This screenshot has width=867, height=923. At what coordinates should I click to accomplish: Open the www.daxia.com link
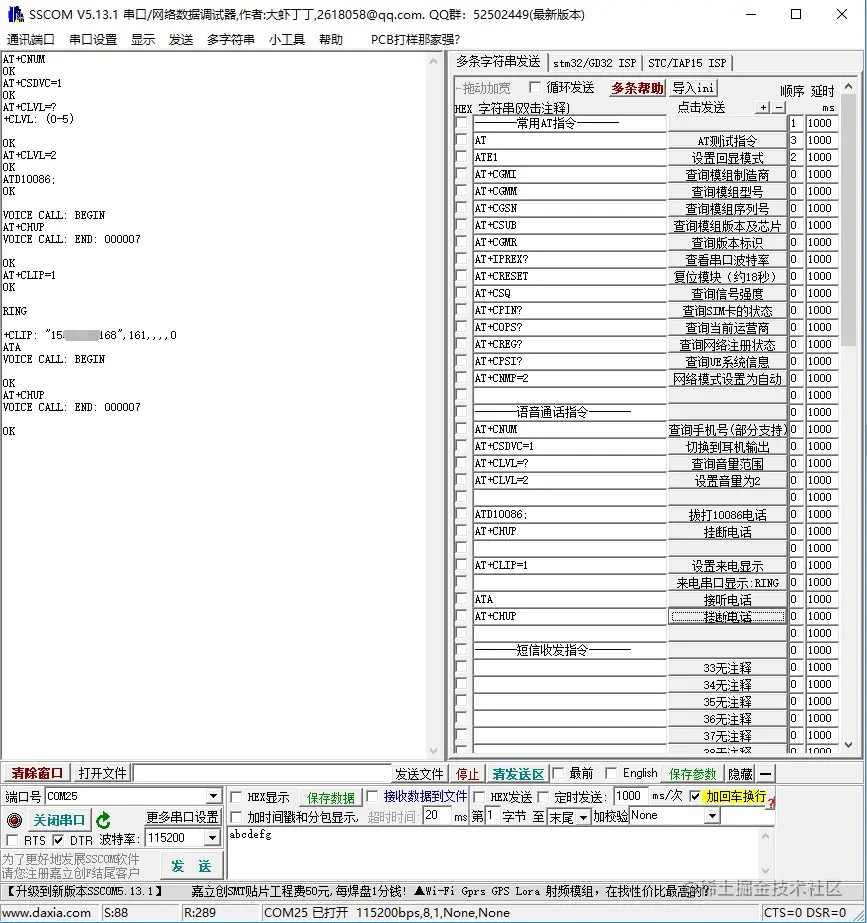48,912
